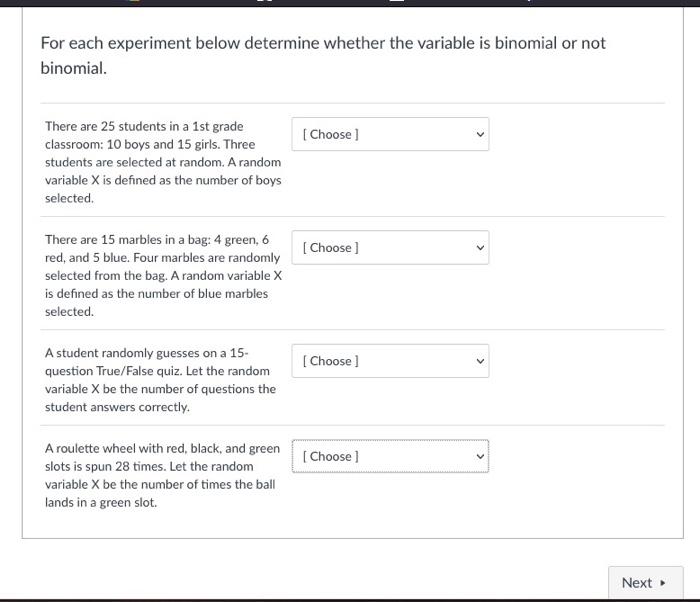The image size is (700, 602).
Task: Open the Choose dropdown for the roulette wheel question
Action: point(390,456)
